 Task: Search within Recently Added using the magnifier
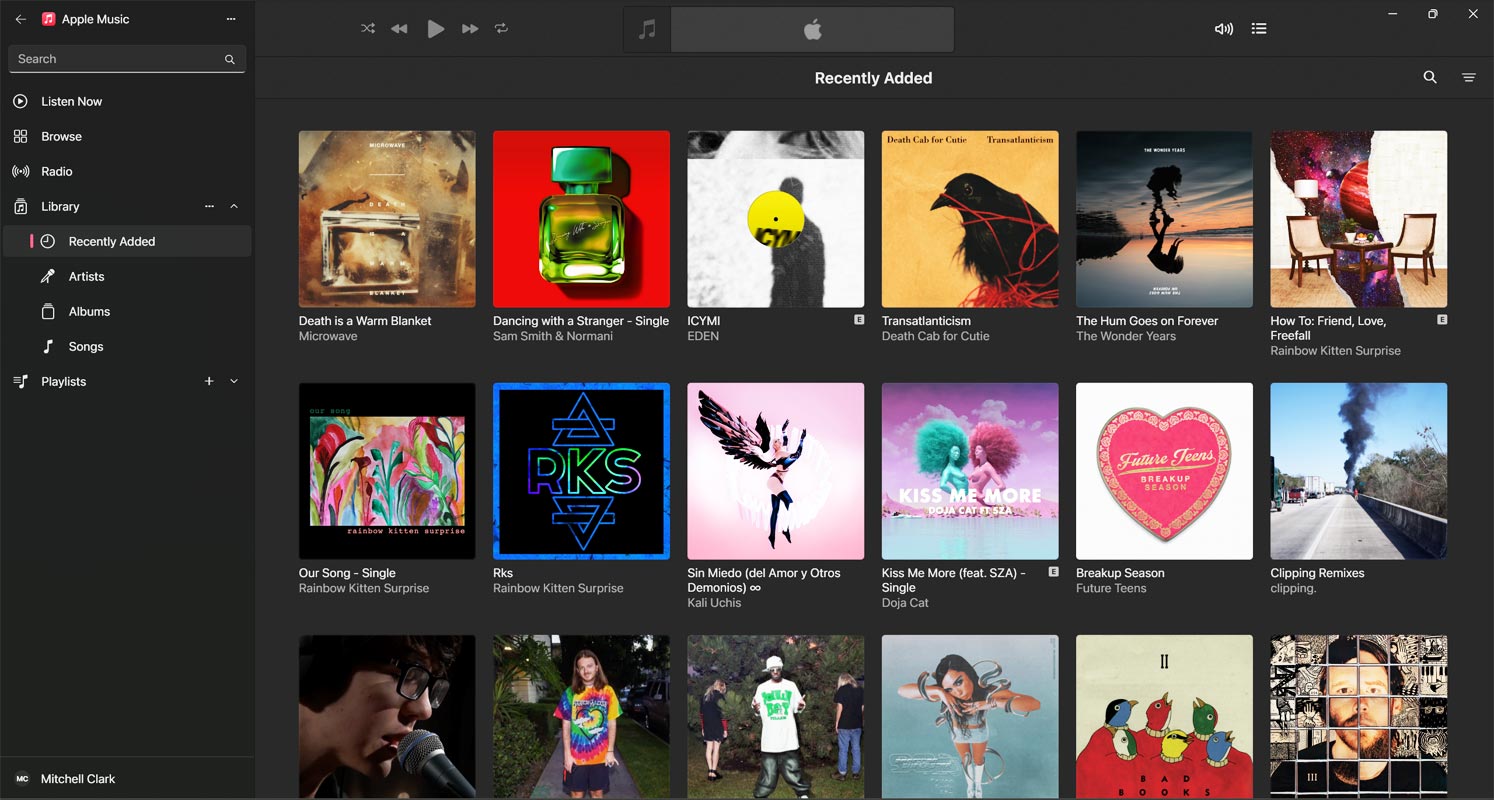tap(1430, 77)
